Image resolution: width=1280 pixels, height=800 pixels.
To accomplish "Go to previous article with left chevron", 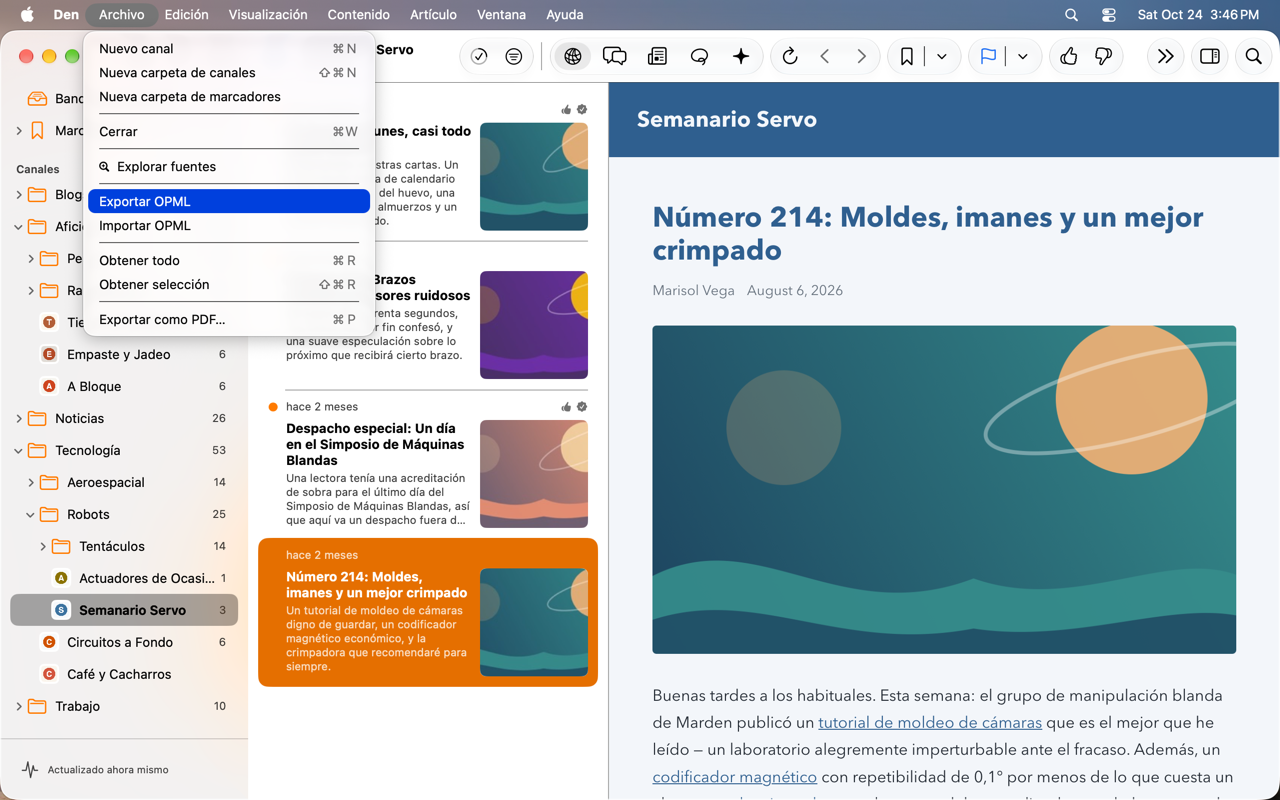I will click(825, 57).
